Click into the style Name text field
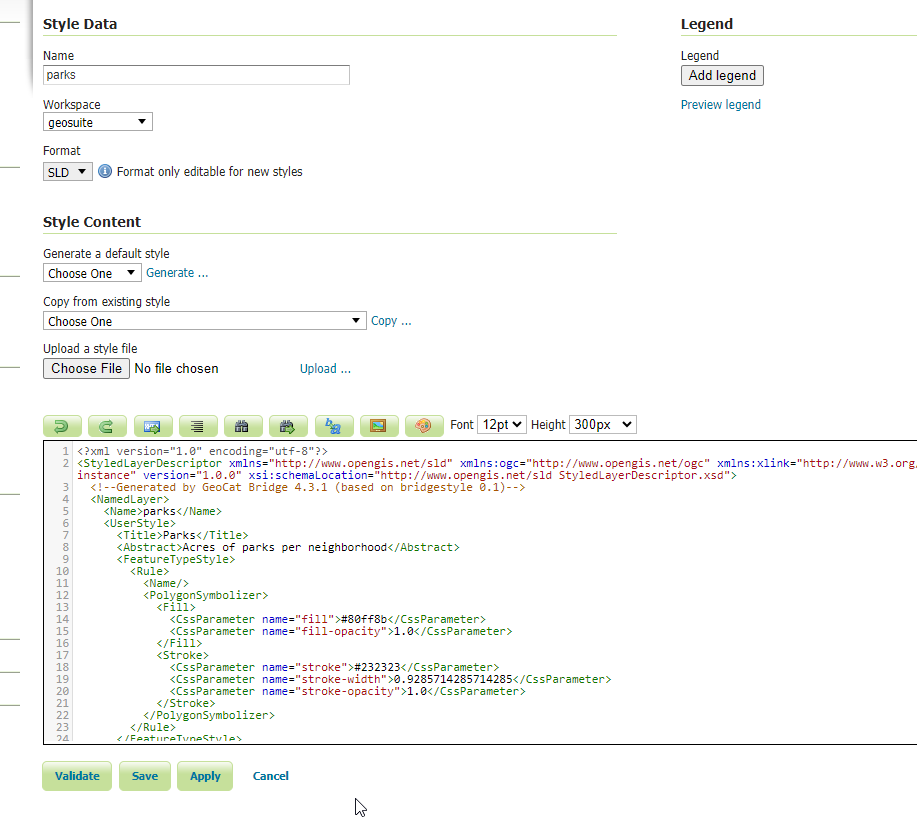 point(196,75)
